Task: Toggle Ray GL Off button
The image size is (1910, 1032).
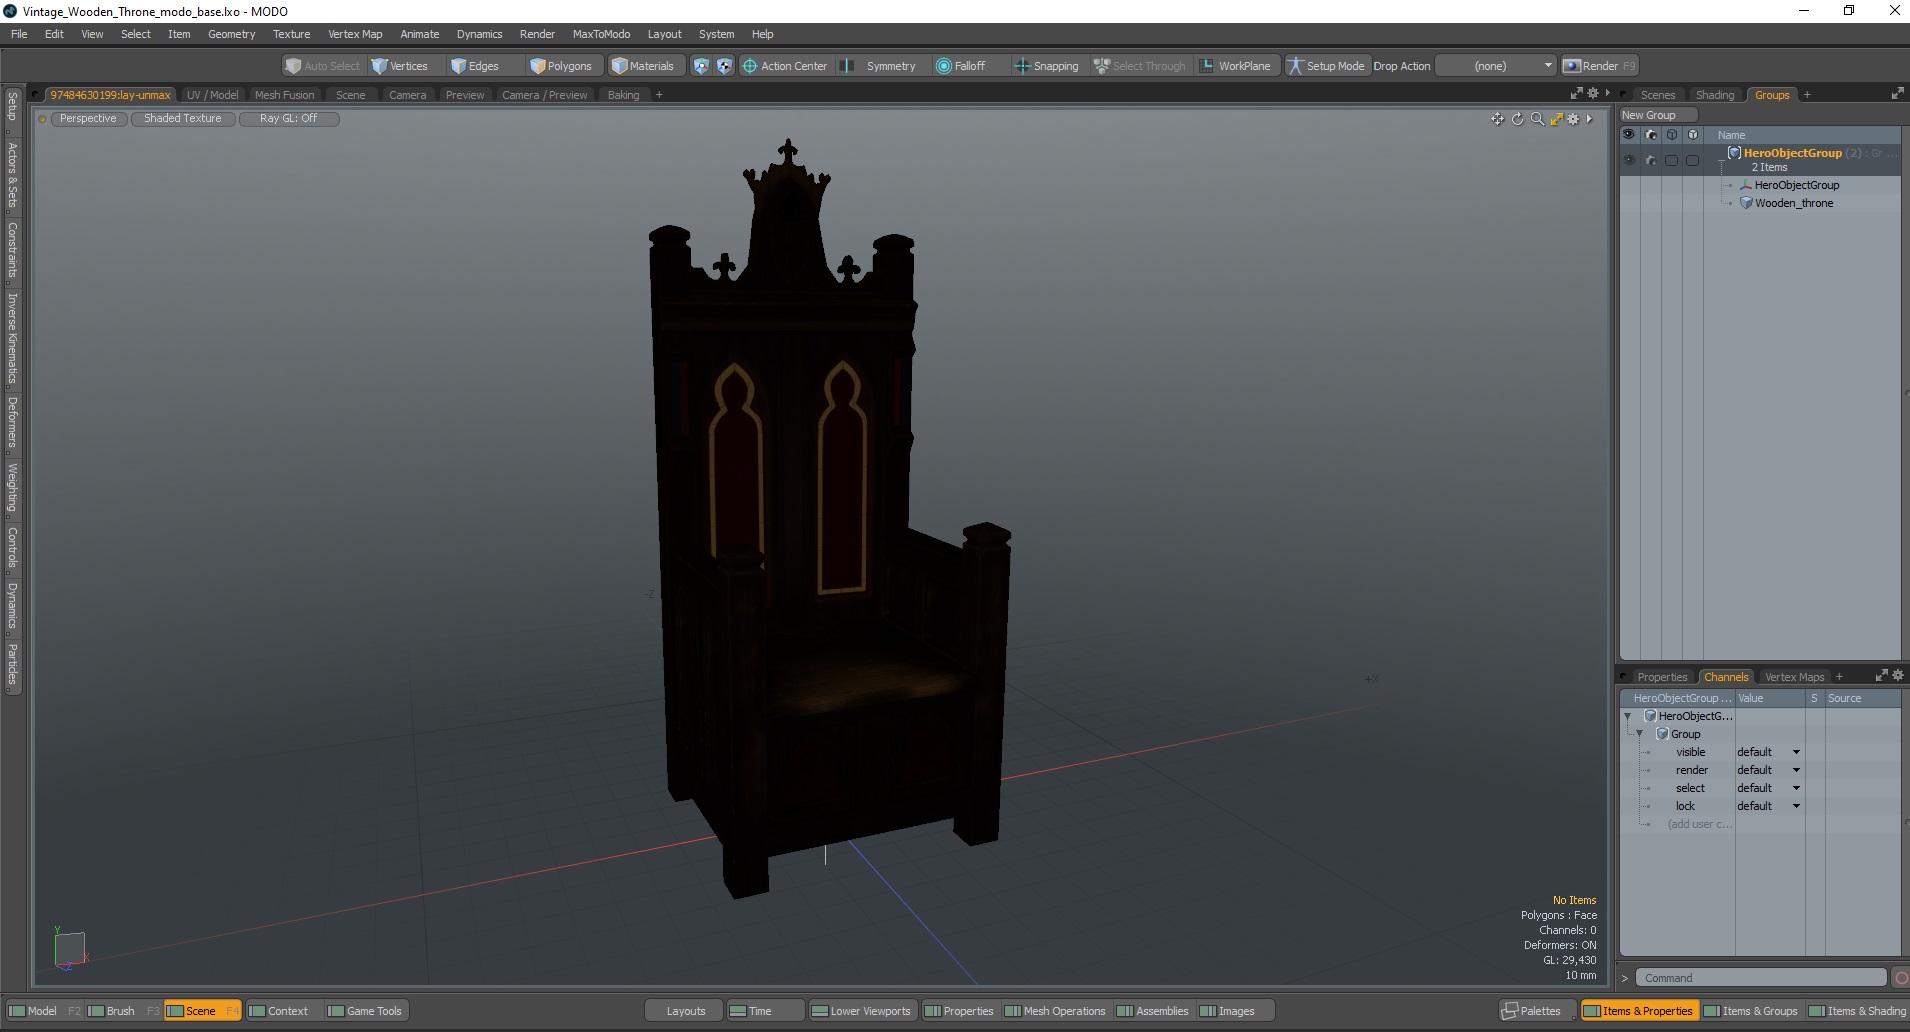Action: click(x=289, y=118)
